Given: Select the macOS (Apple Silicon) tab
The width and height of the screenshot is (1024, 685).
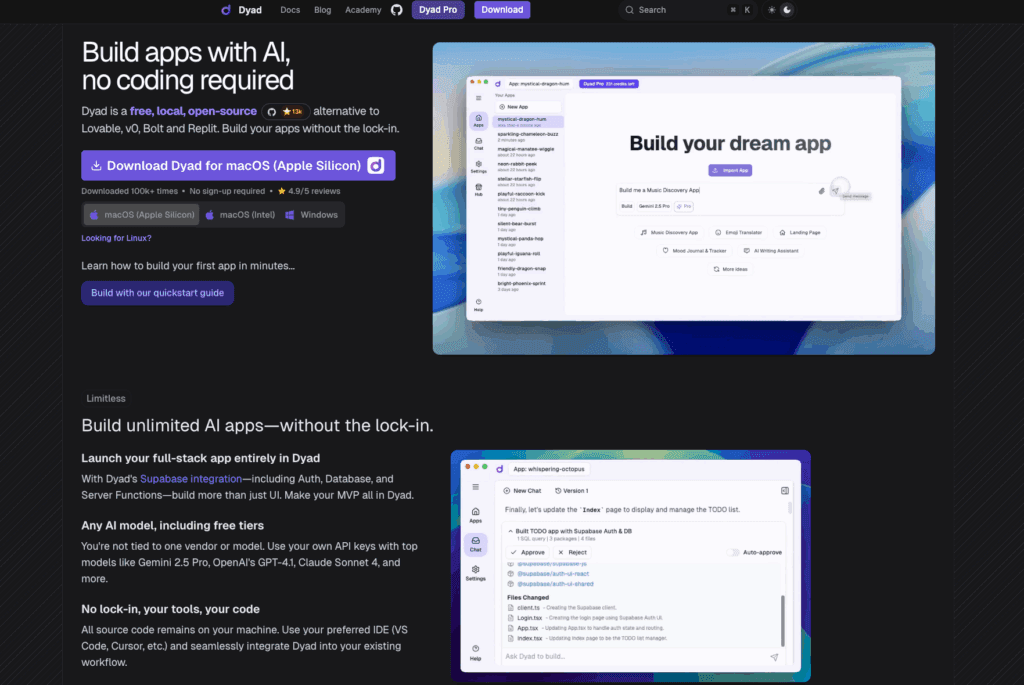Looking at the screenshot, I should (x=142, y=215).
